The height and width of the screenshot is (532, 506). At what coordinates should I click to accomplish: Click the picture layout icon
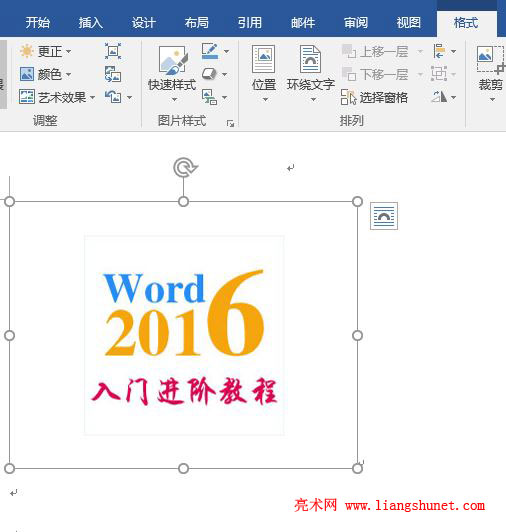tap(209, 97)
